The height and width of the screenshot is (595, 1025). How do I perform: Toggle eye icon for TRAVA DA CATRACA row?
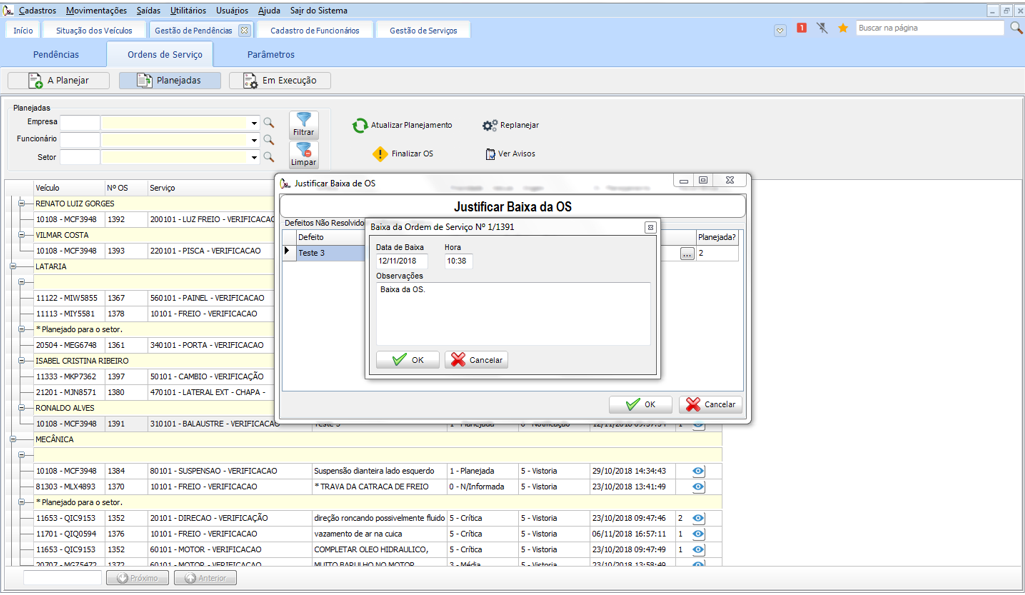[x=698, y=487]
